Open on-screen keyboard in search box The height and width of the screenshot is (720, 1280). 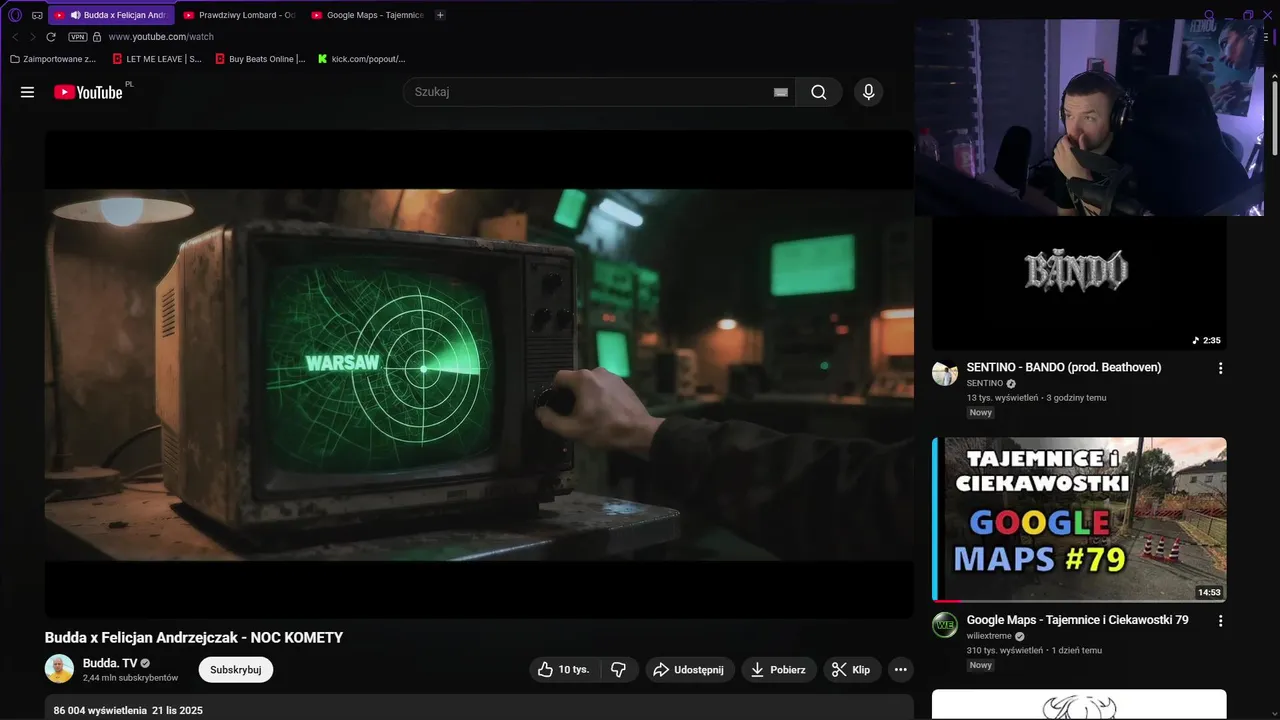pyautogui.click(x=781, y=92)
